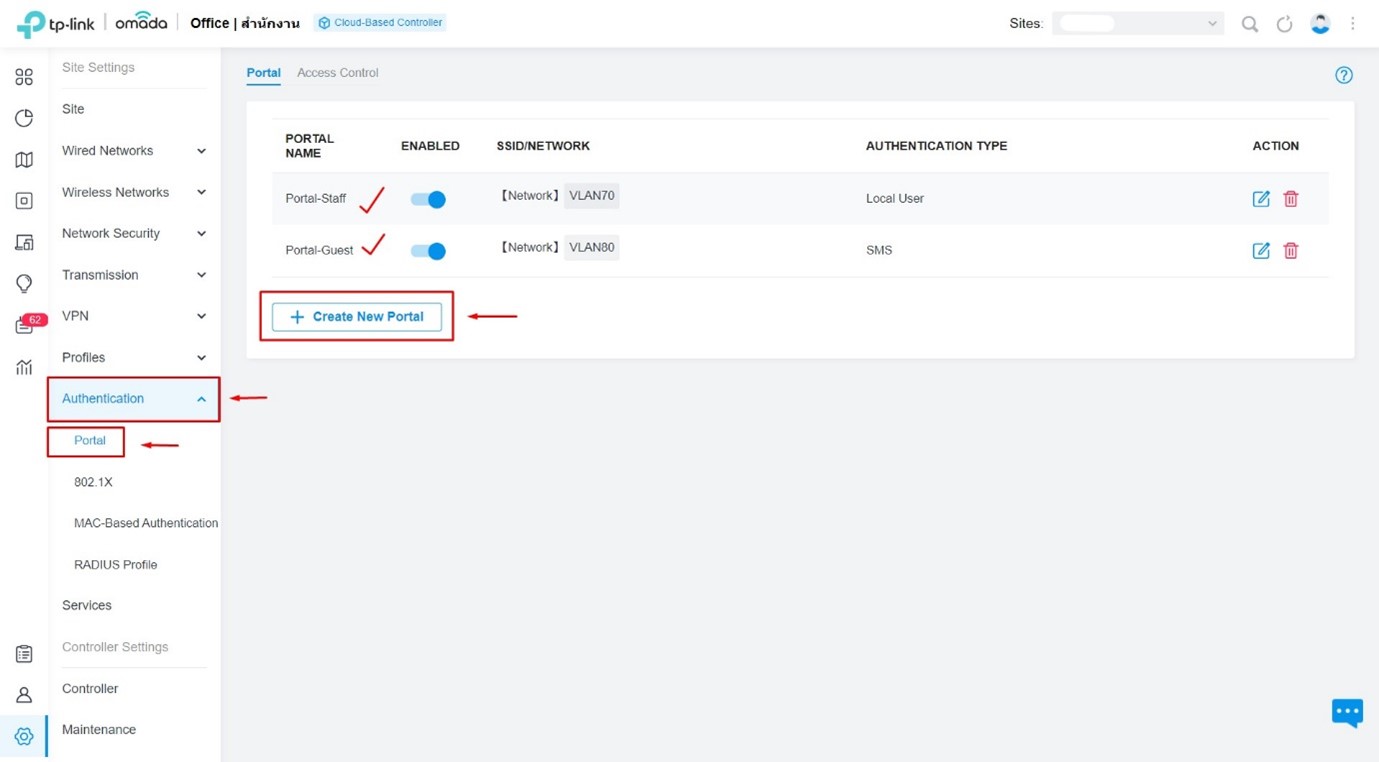
Task: Open RADIUS Profile settings
Action: coord(115,565)
